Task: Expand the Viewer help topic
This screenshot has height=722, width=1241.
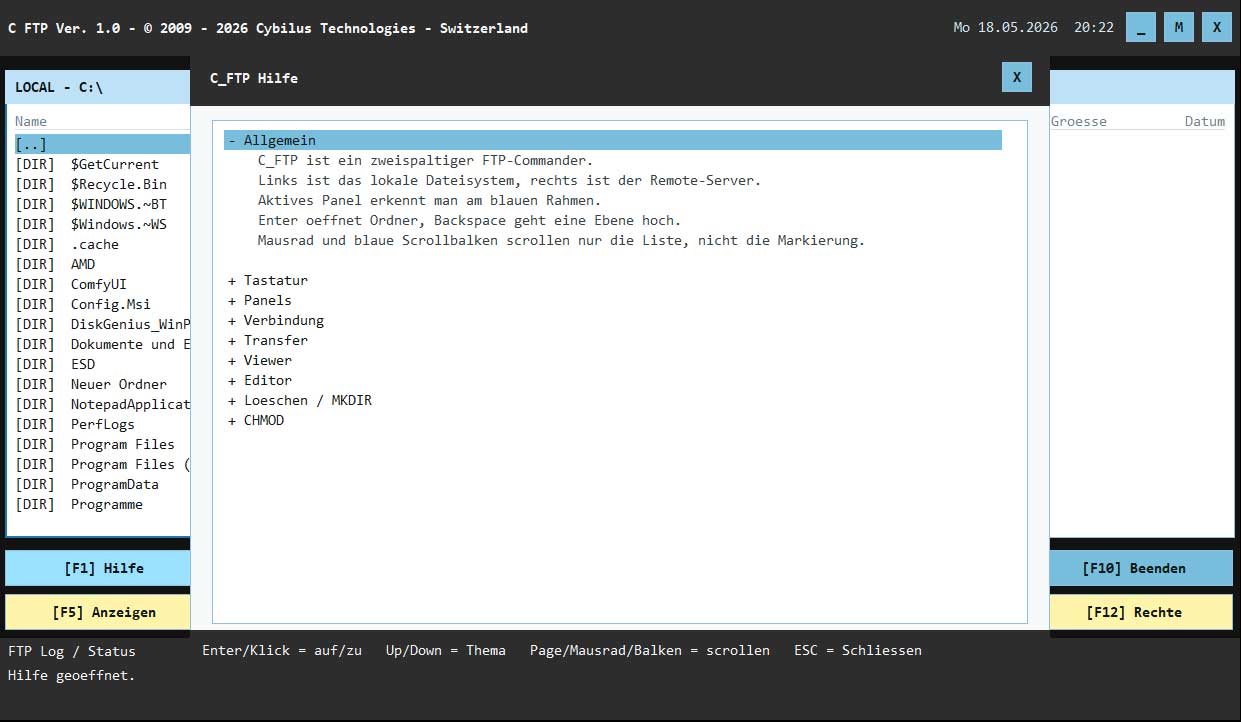Action: (260, 360)
